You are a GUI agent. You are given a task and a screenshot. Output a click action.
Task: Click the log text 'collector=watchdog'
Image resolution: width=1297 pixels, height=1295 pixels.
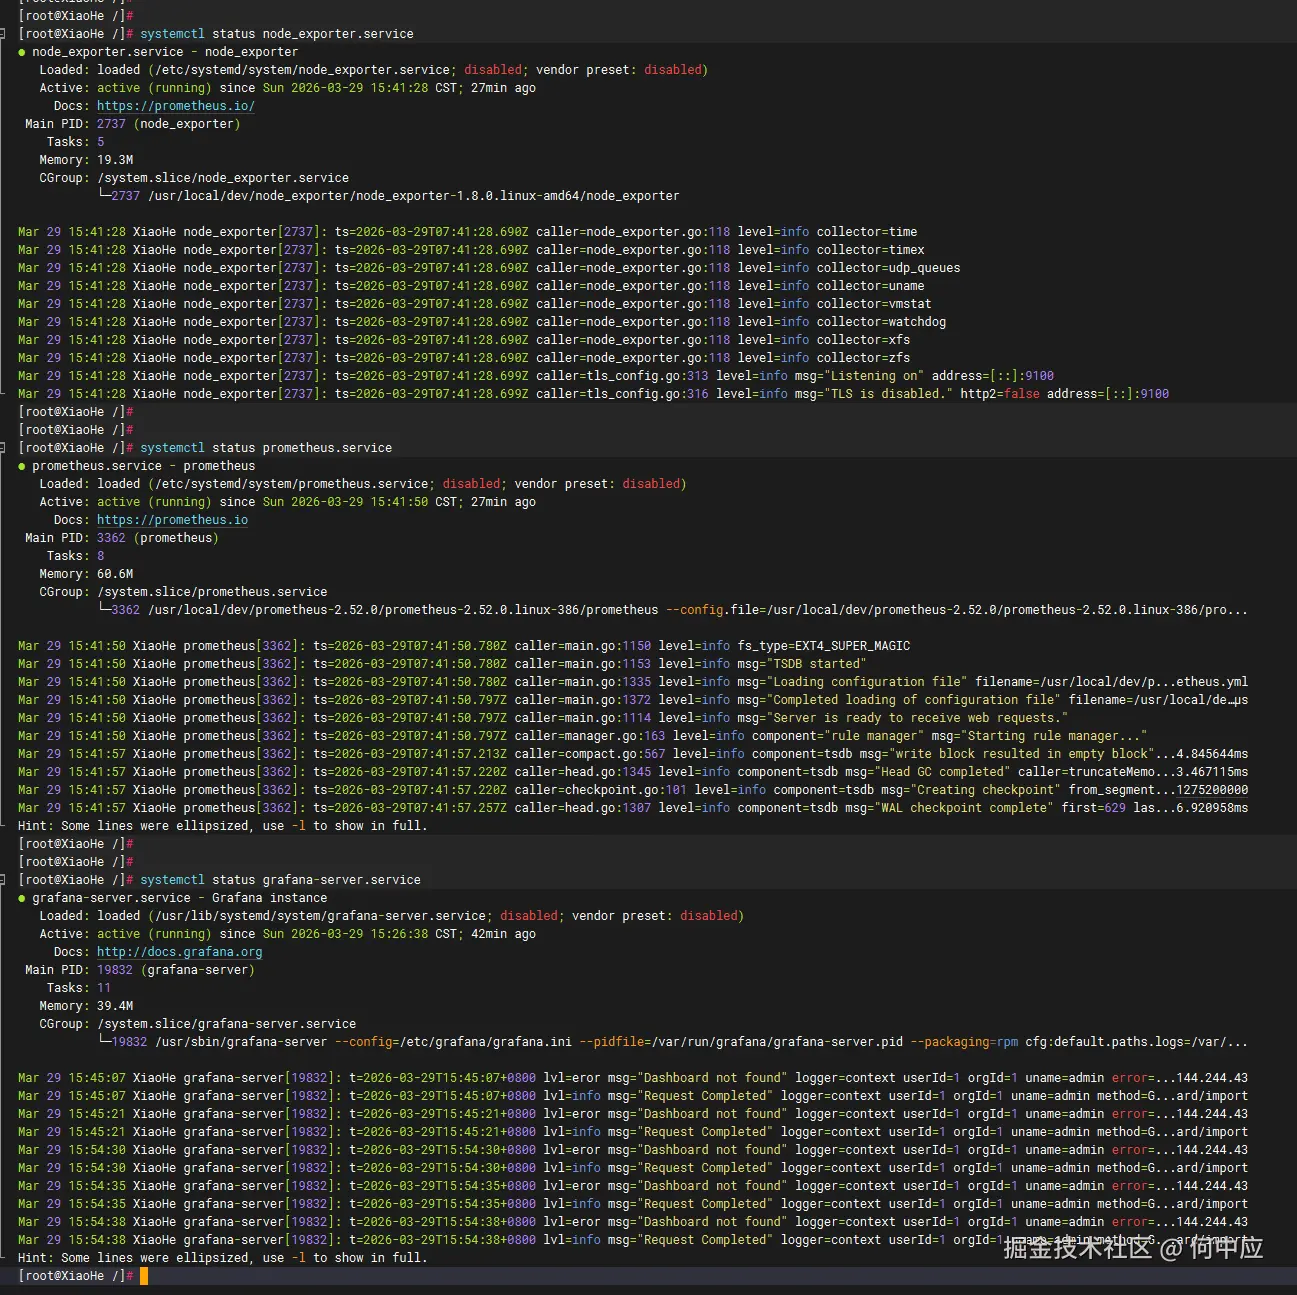(x=882, y=322)
